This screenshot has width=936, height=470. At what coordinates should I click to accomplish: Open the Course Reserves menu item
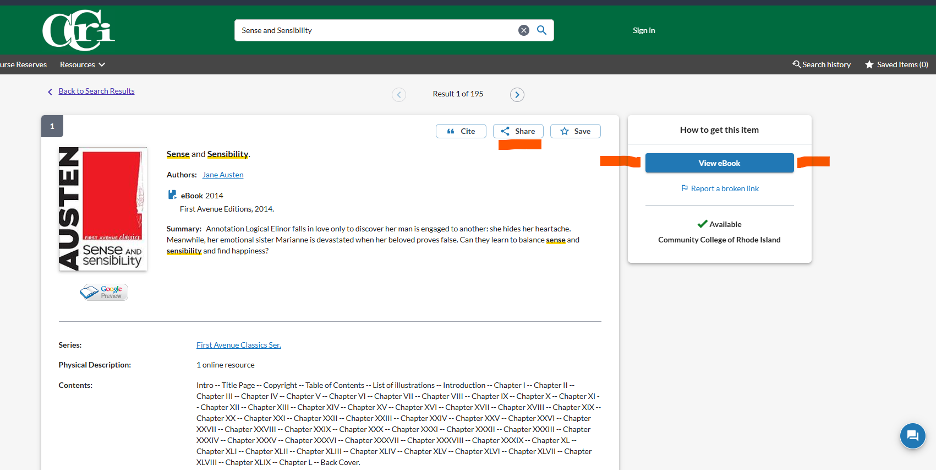(x=23, y=64)
